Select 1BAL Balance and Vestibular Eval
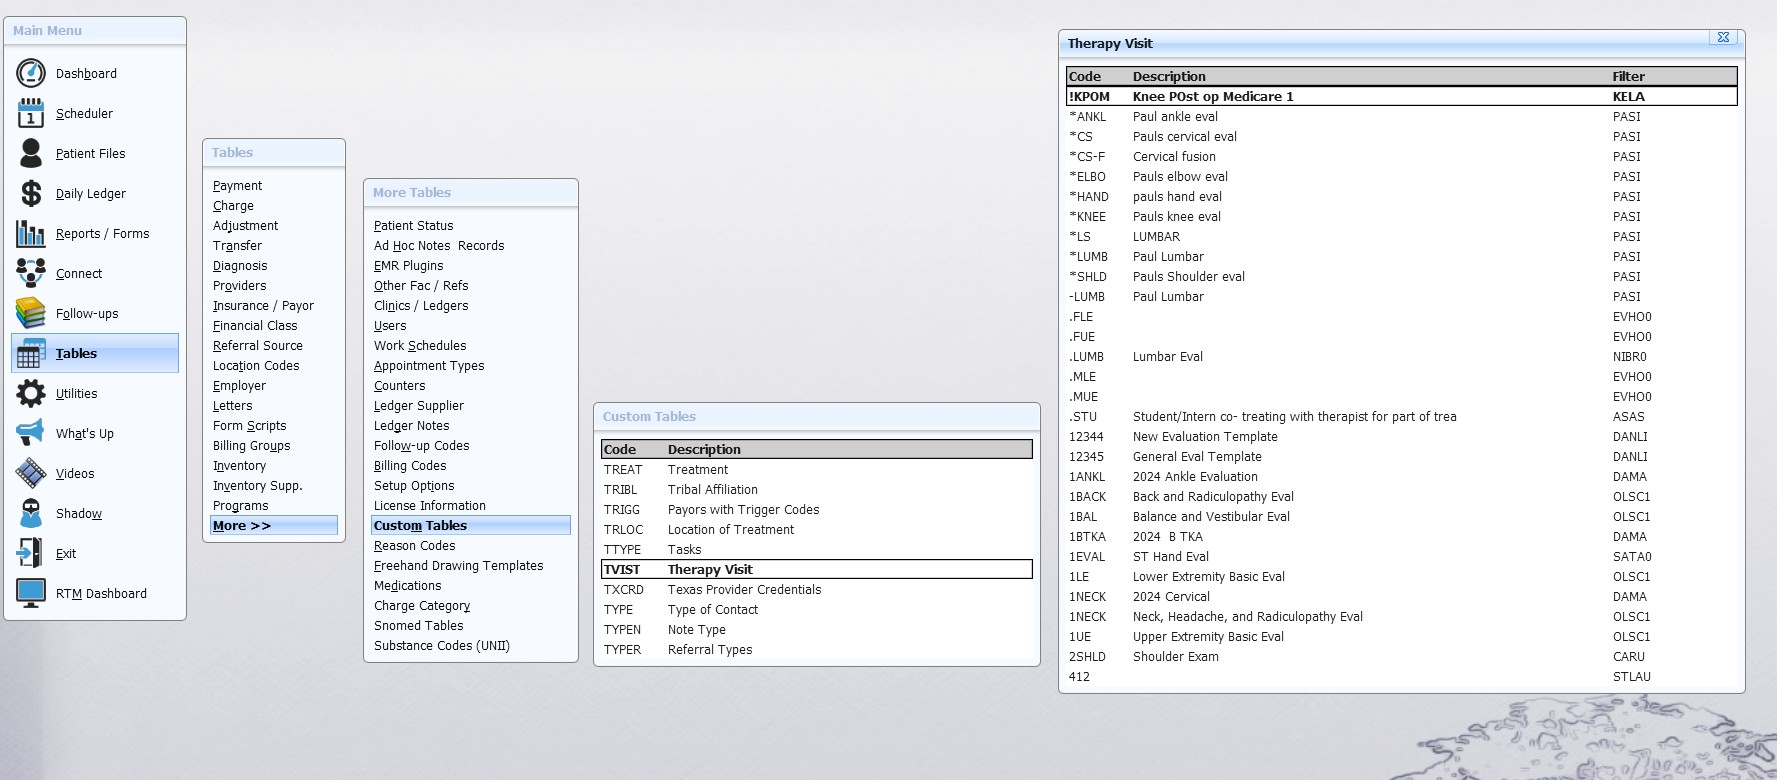This screenshot has height=780, width=1777. tap(1402, 517)
